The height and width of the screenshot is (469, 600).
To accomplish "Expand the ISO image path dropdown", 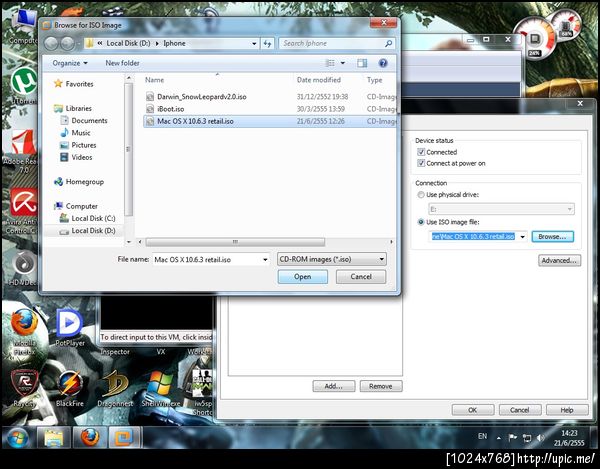I will [x=522, y=237].
